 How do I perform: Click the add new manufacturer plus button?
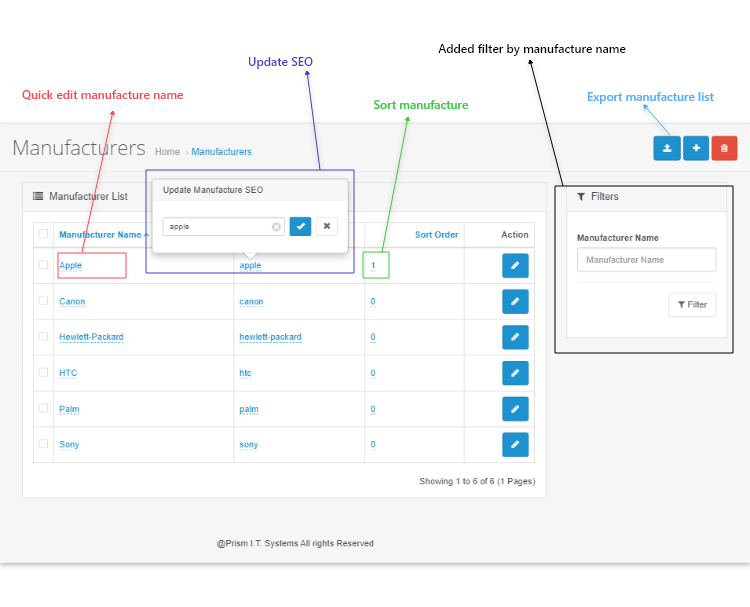696,148
